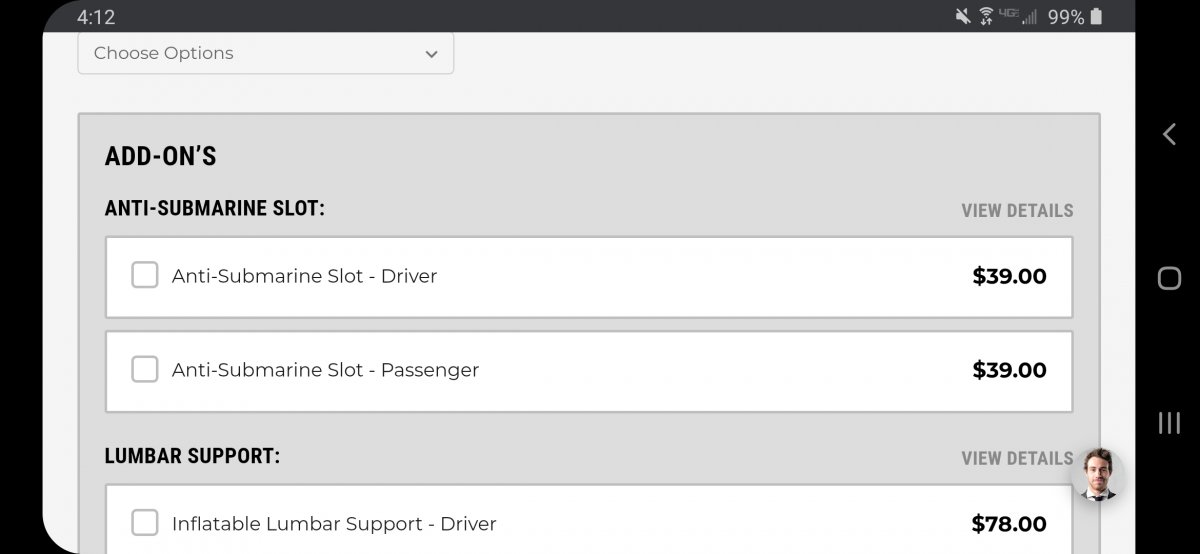
Task: Click the $39.00 price in the Driver row
Action: click(x=1009, y=276)
